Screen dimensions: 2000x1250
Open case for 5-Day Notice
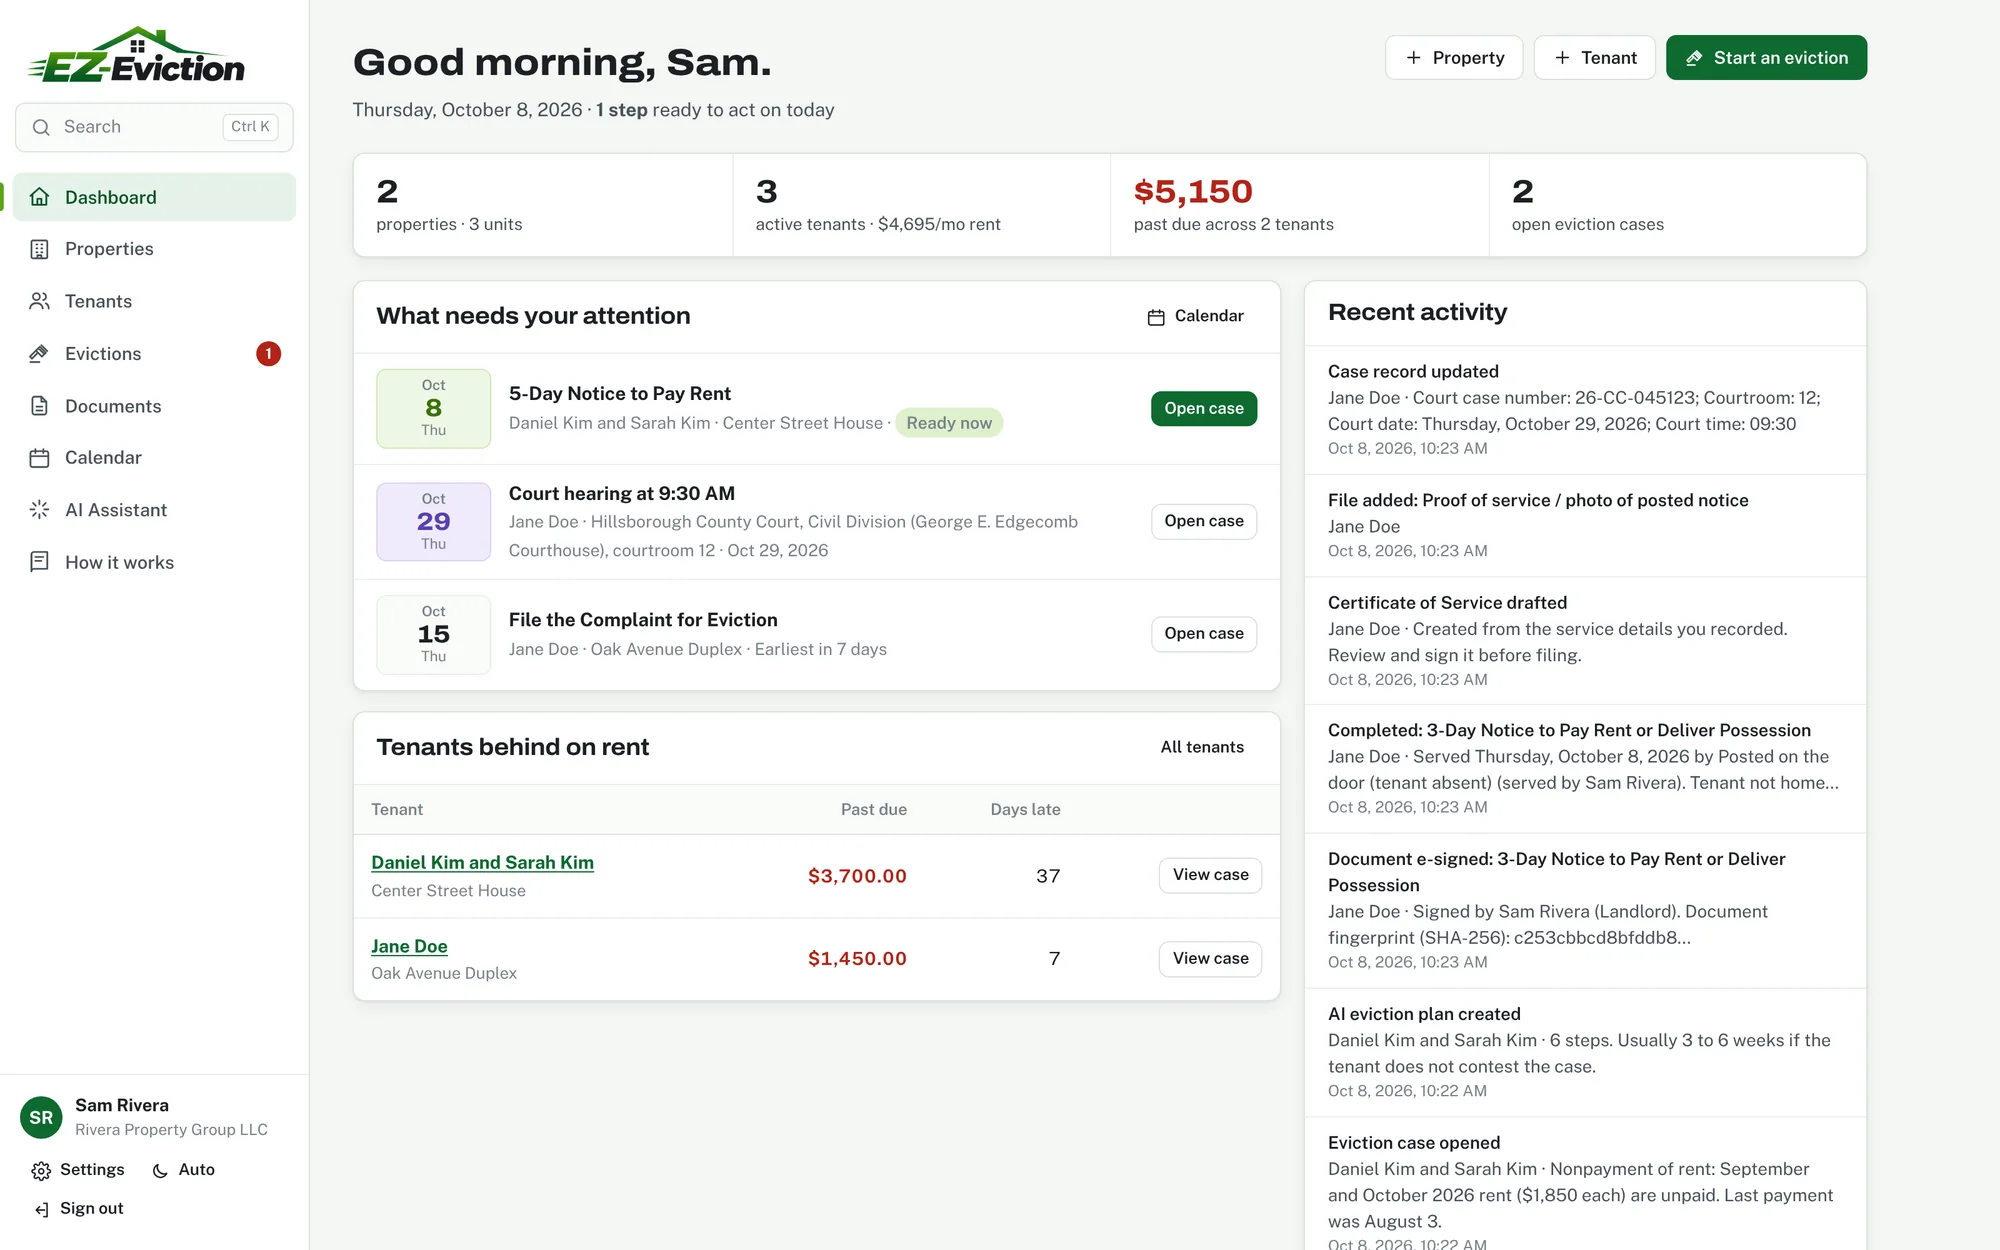[x=1204, y=408]
